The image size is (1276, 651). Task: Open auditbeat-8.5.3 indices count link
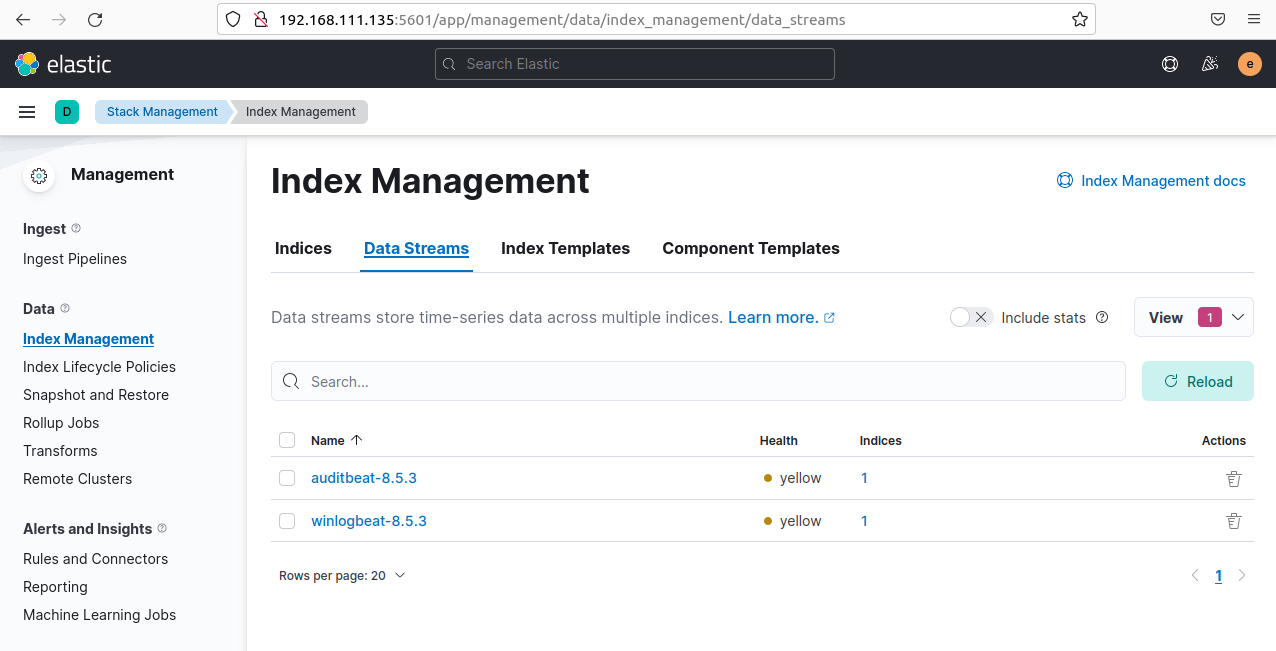point(864,478)
